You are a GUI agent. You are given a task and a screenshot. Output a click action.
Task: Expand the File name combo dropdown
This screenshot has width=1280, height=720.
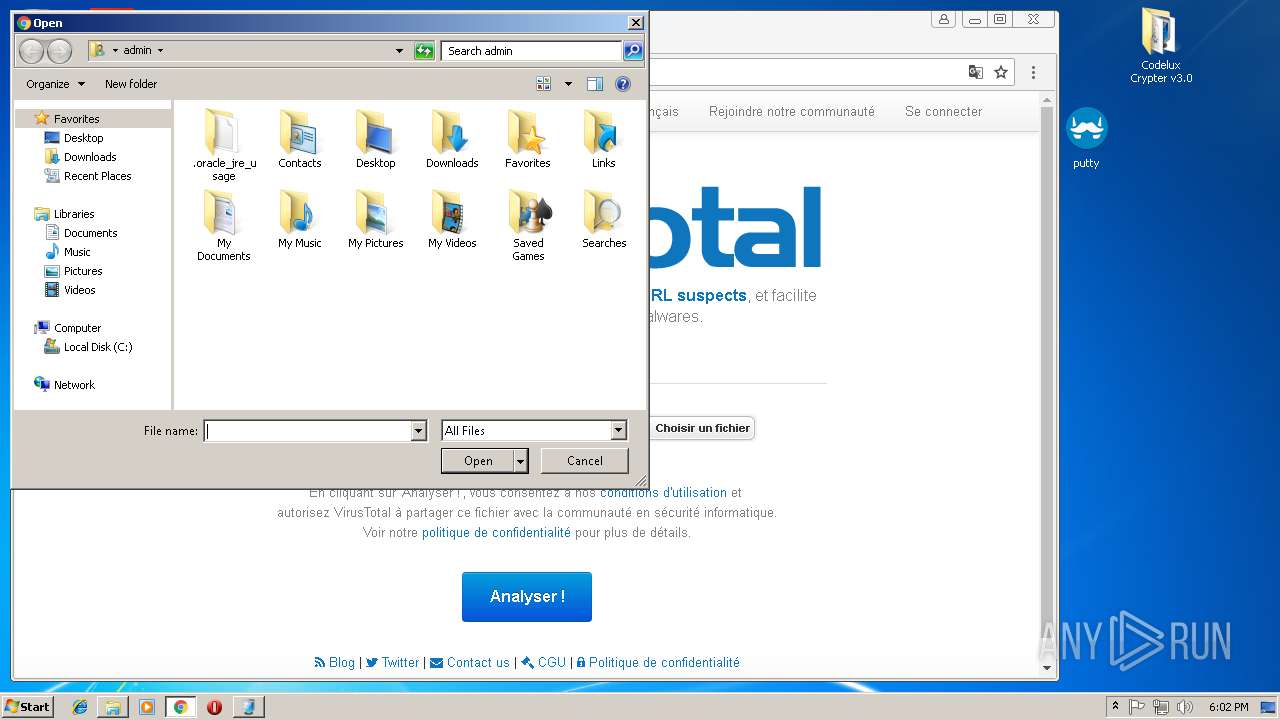pos(419,431)
